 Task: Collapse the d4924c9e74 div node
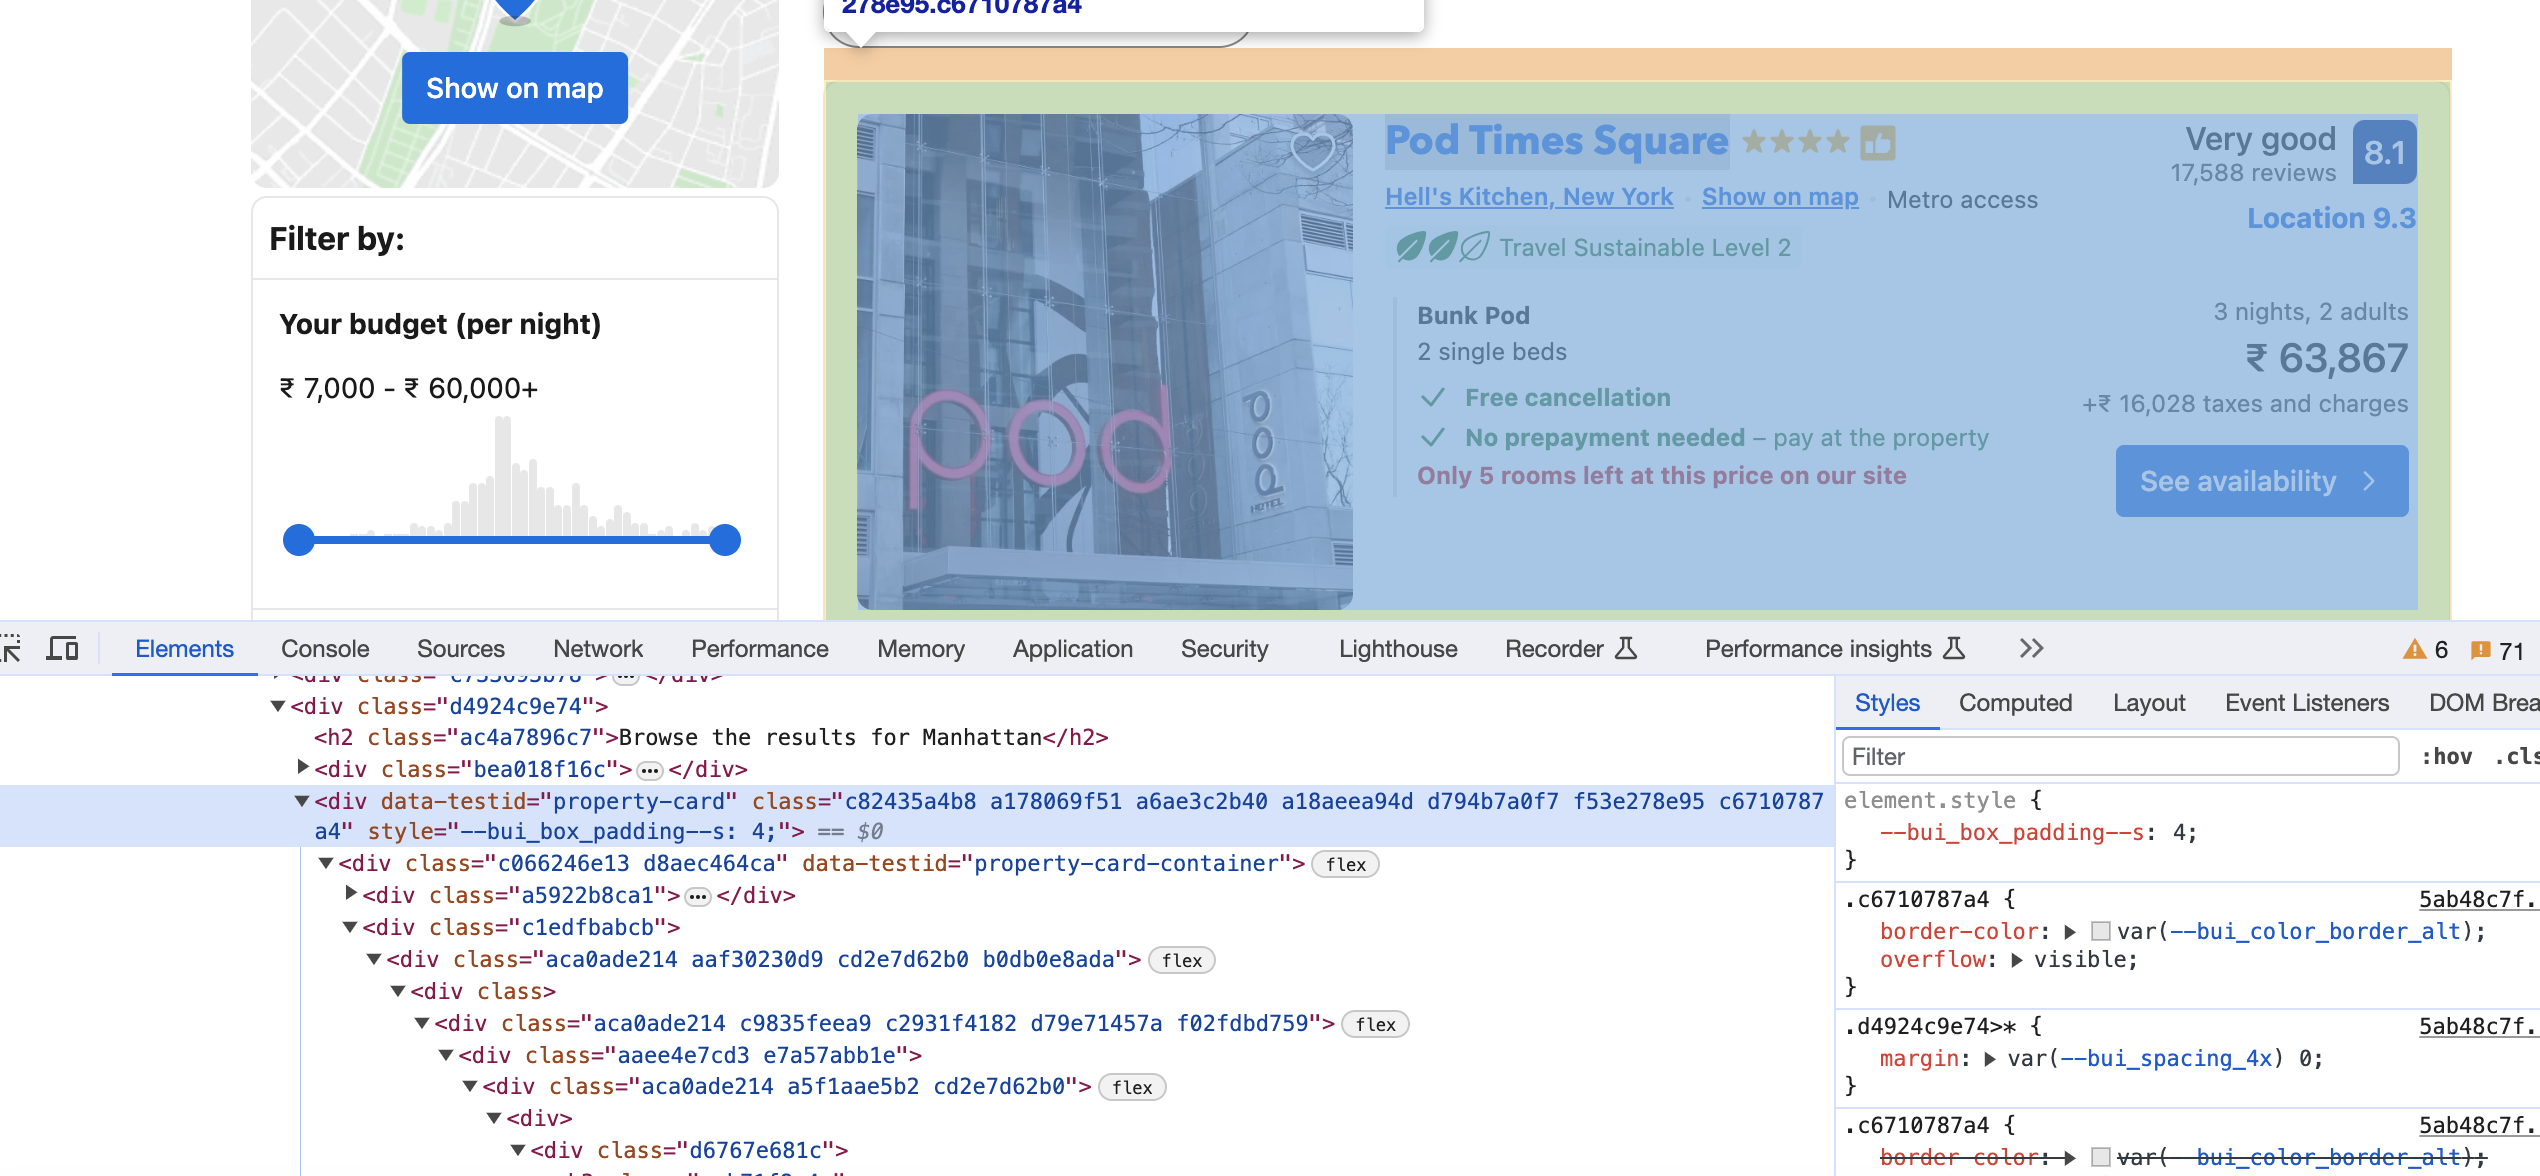point(278,706)
